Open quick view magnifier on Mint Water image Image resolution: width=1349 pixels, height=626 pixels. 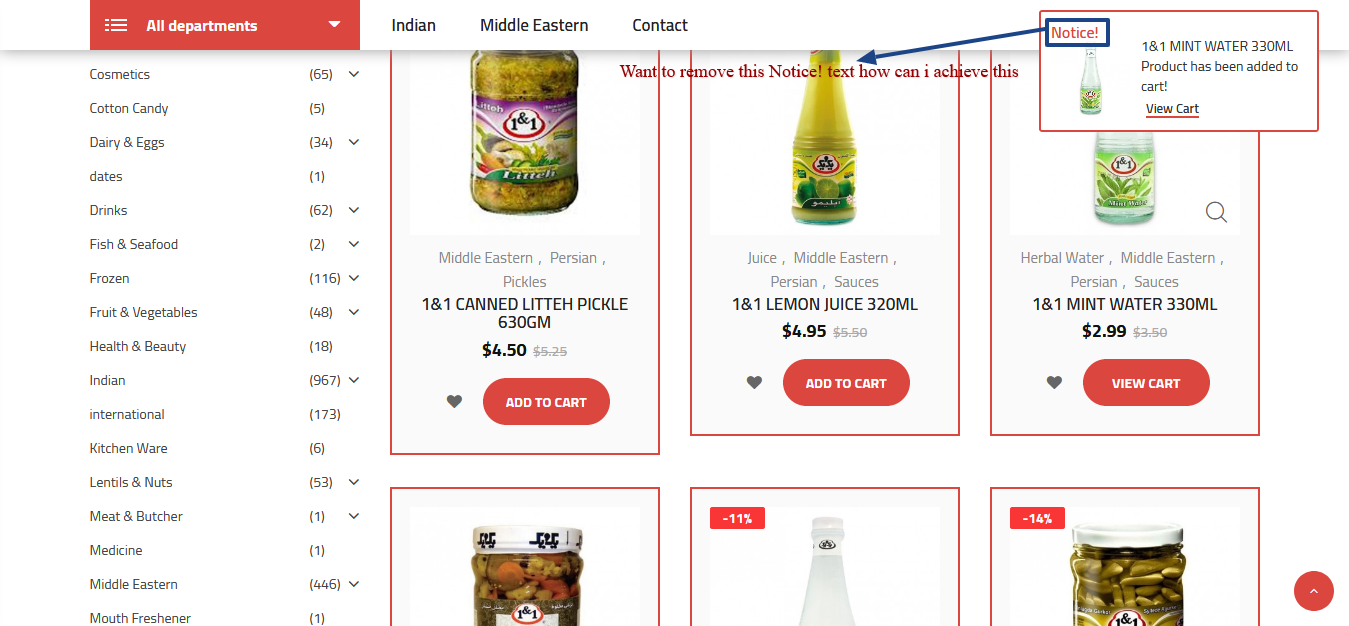click(1216, 212)
